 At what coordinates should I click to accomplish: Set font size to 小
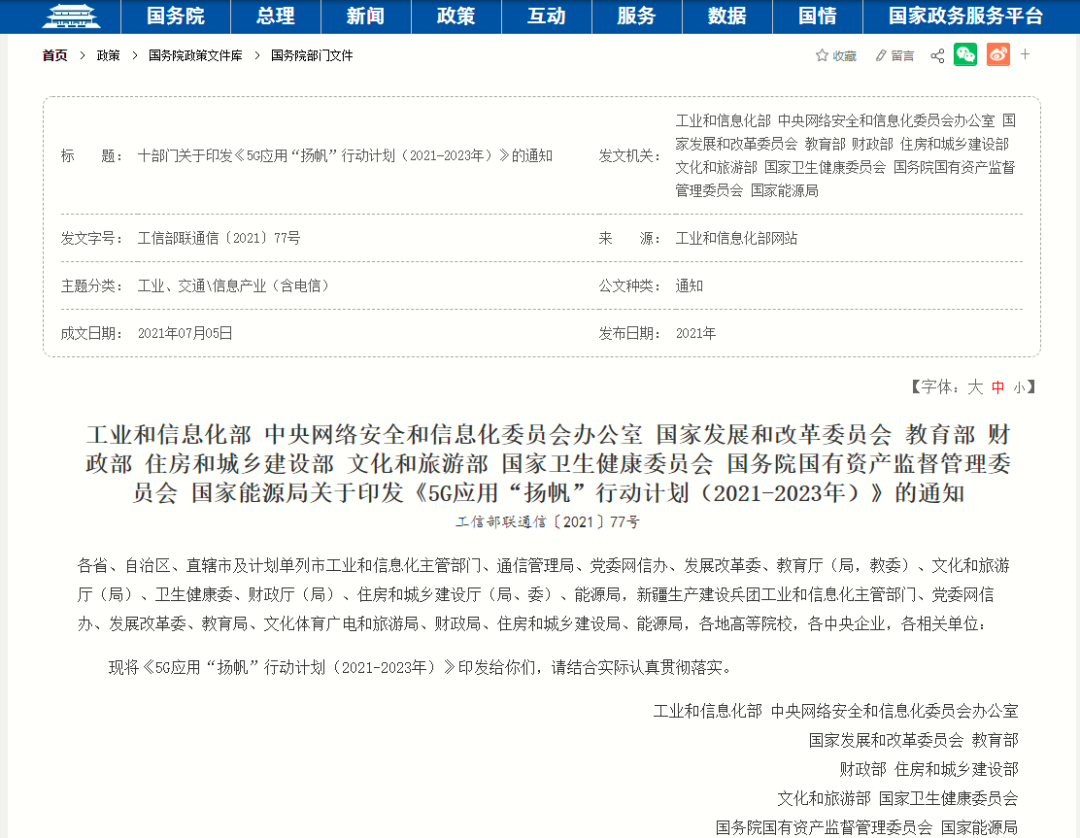1019,387
